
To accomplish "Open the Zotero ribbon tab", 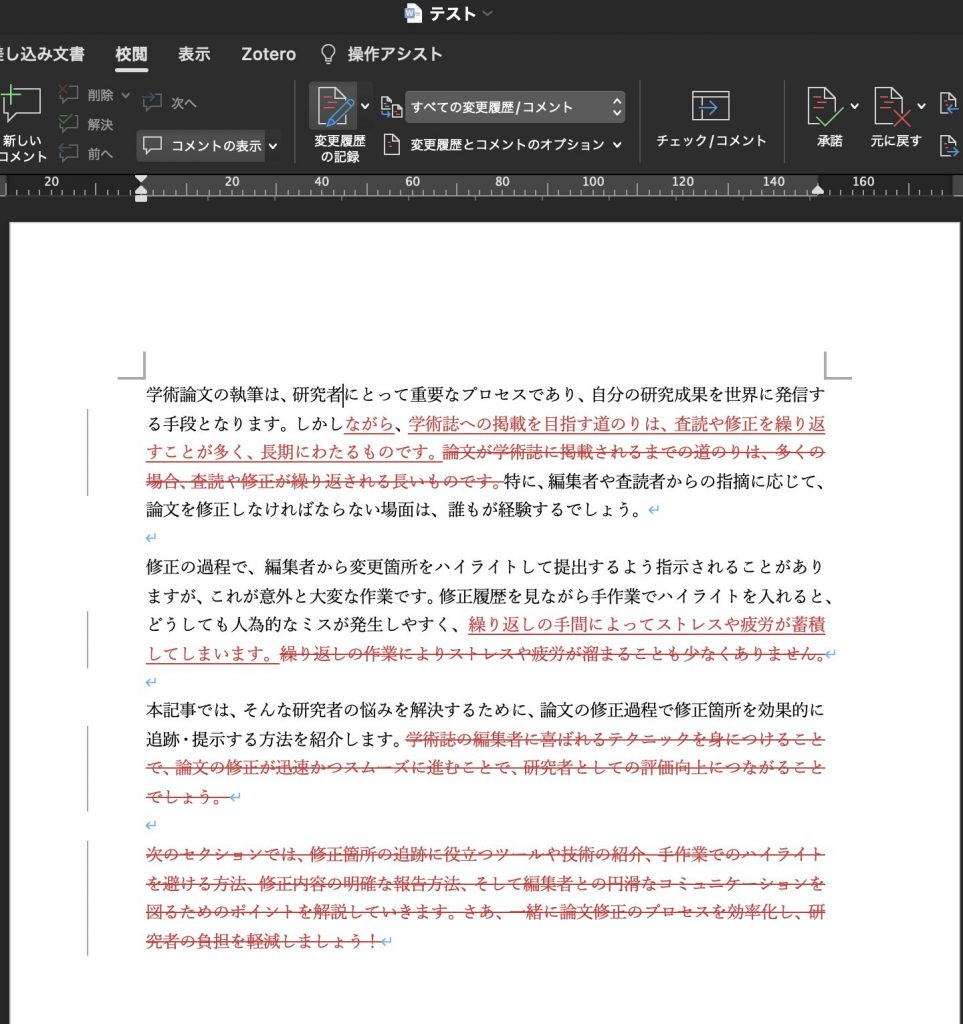I will 269,54.
